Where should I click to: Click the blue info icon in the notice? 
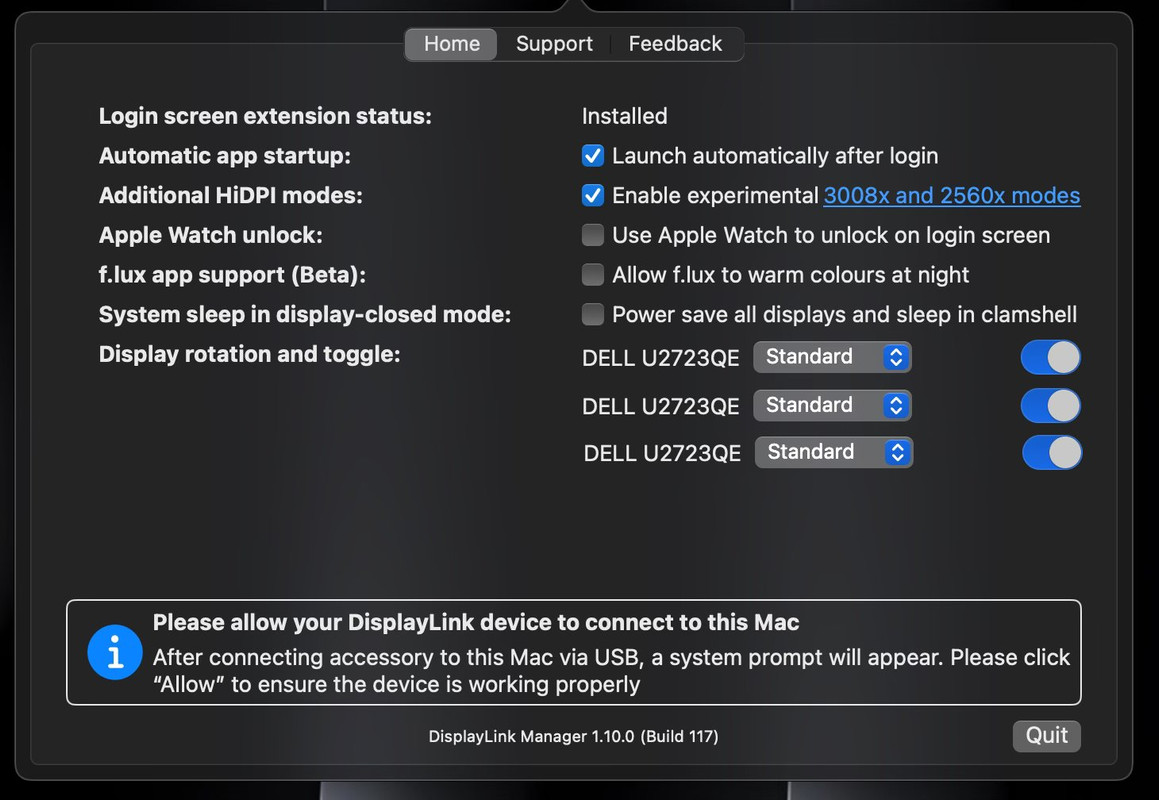(115, 652)
